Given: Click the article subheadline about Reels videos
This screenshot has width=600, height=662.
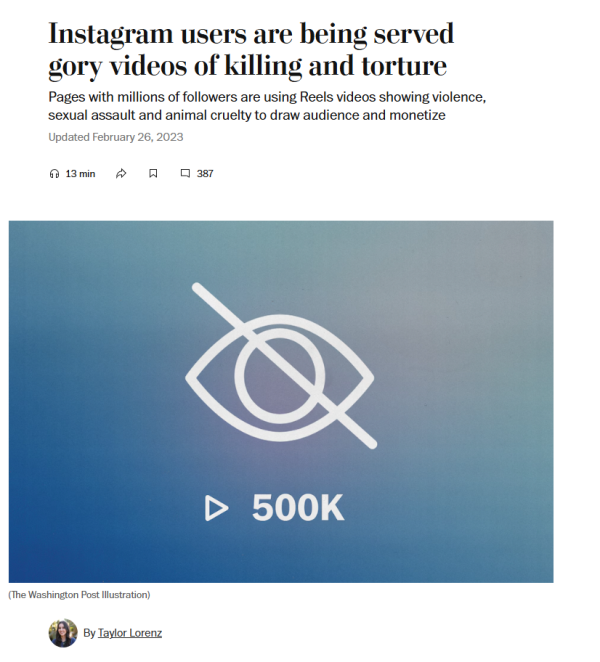Looking at the screenshot, I should (267, 106).
